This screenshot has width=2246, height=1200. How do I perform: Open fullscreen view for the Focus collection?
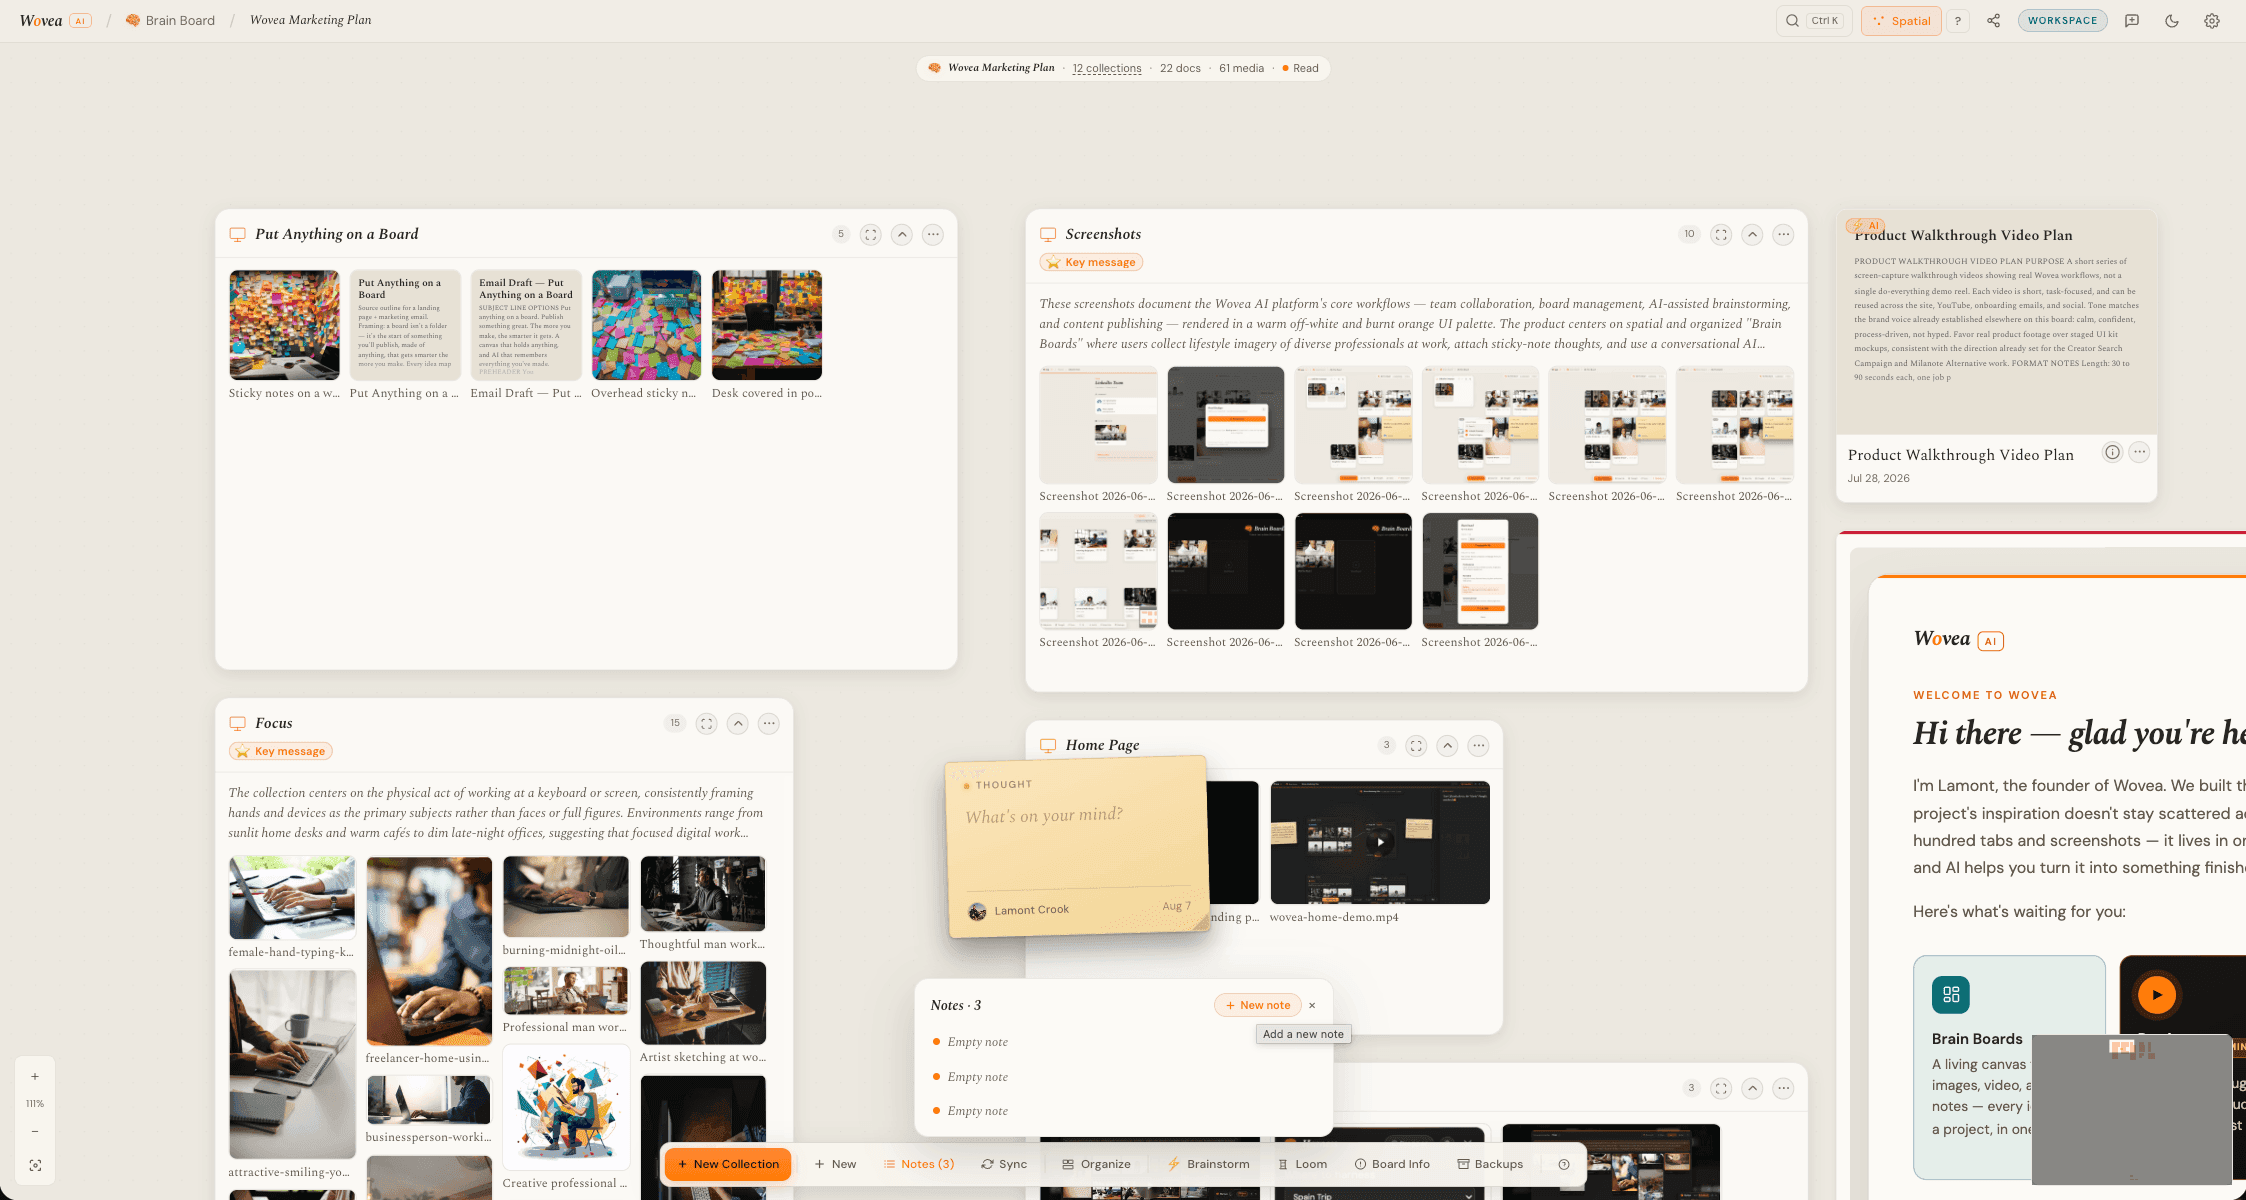click(707, 723)
